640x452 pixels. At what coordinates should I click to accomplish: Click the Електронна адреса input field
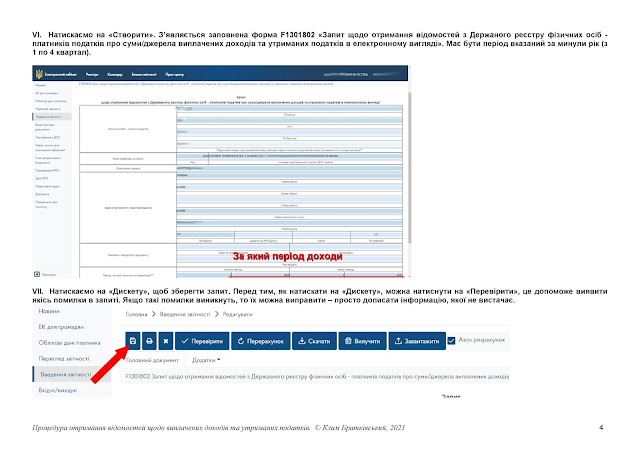(289, 168)
